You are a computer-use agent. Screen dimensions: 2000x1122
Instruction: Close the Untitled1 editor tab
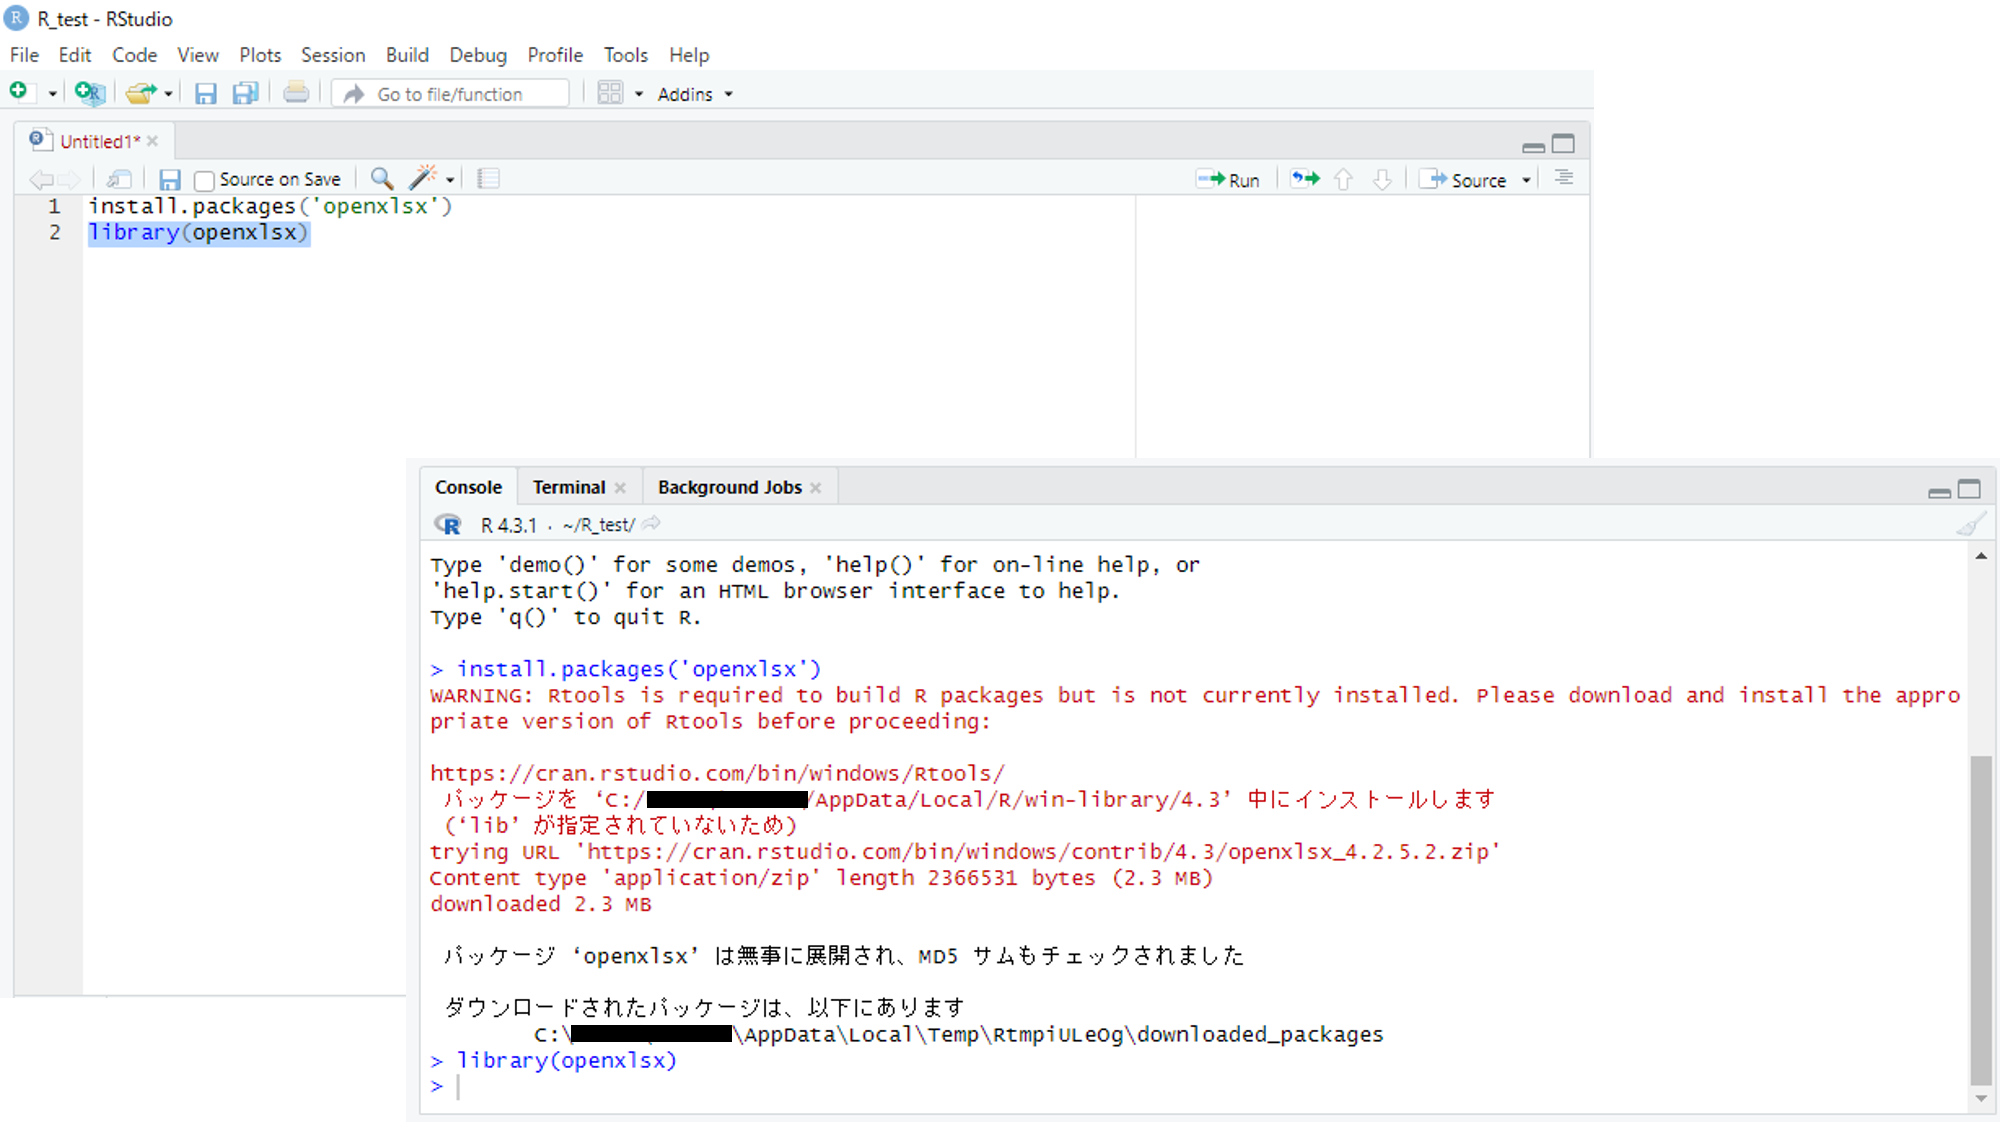(153, 141)
